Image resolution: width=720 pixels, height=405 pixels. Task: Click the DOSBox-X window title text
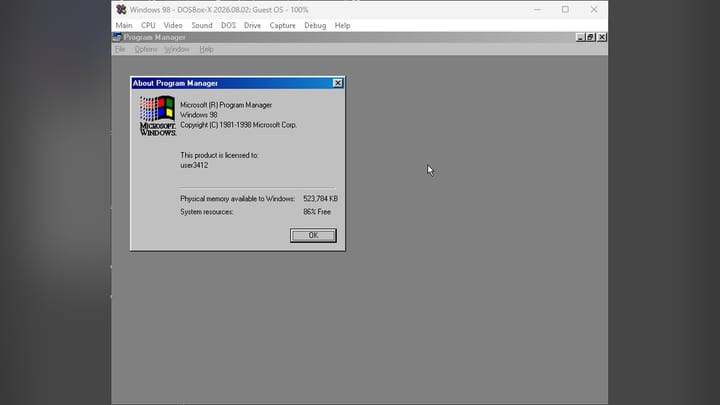coord(219,10)
